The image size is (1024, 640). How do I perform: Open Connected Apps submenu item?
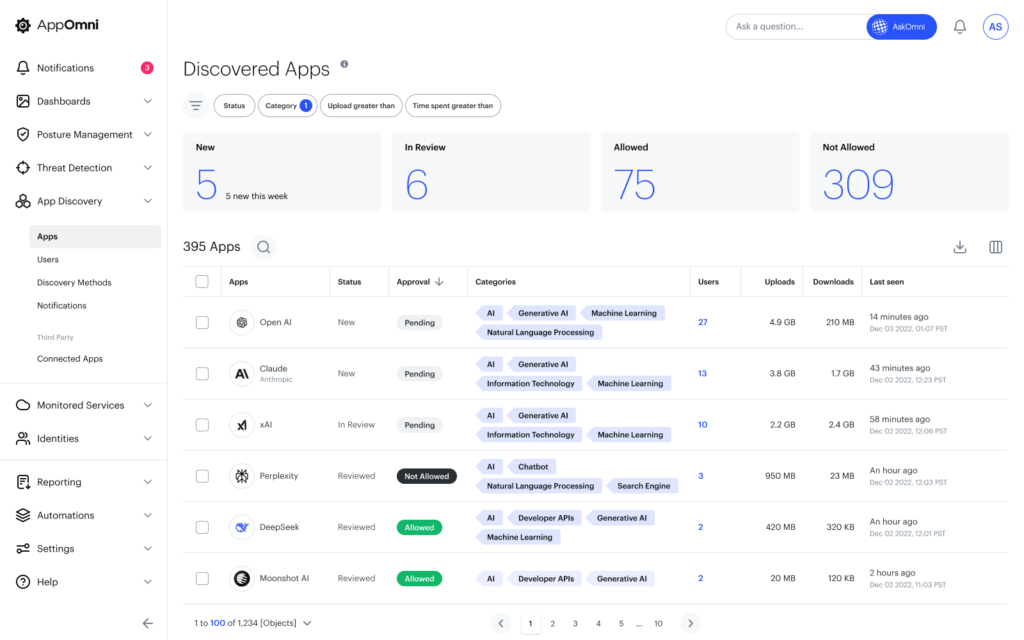coord(70,359)
